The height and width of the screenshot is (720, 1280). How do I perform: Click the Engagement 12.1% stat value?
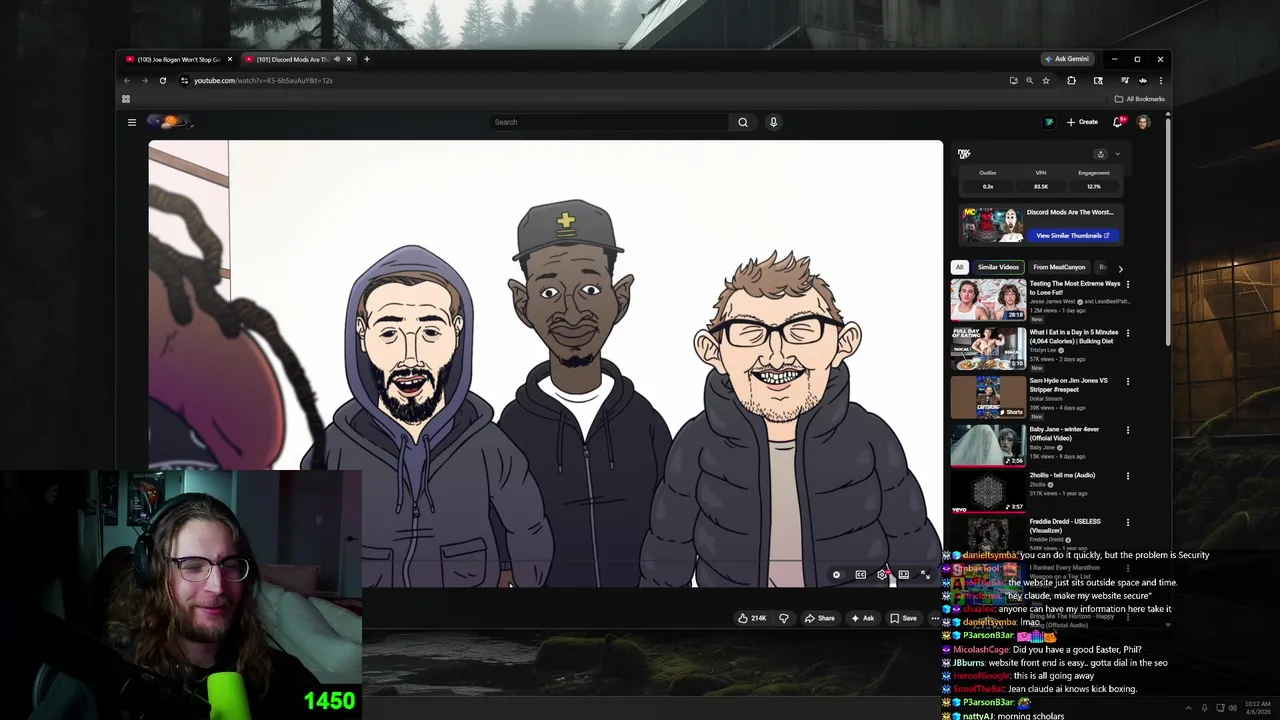point(1093,186)
